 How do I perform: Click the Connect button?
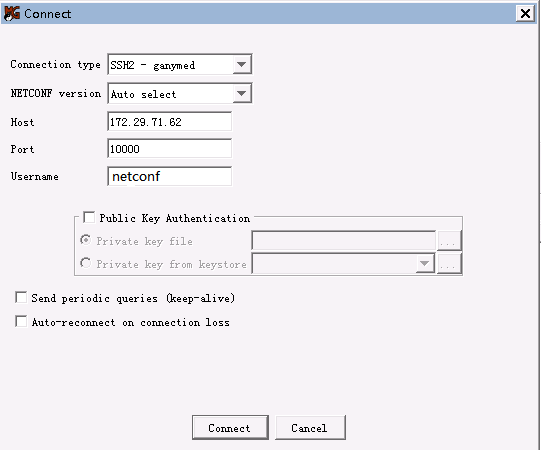[230, 428]
